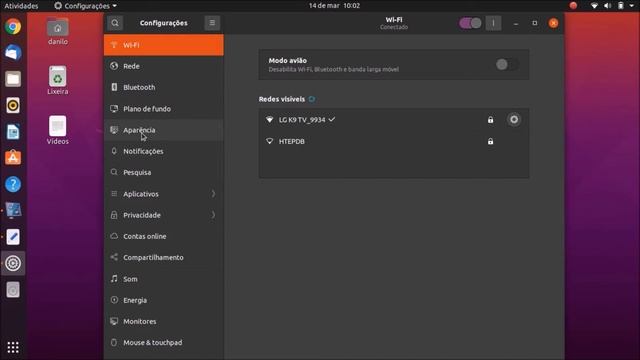Open the danilo home folder on desktop
The width and height of the screenshot is (640, 360).
coord(58,31)
